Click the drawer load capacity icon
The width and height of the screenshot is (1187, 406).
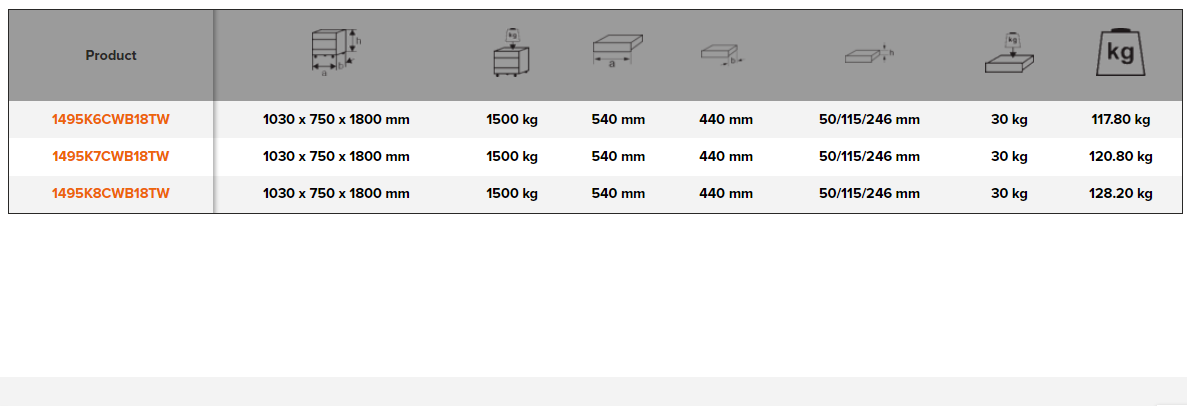[x=1009, y=54]
